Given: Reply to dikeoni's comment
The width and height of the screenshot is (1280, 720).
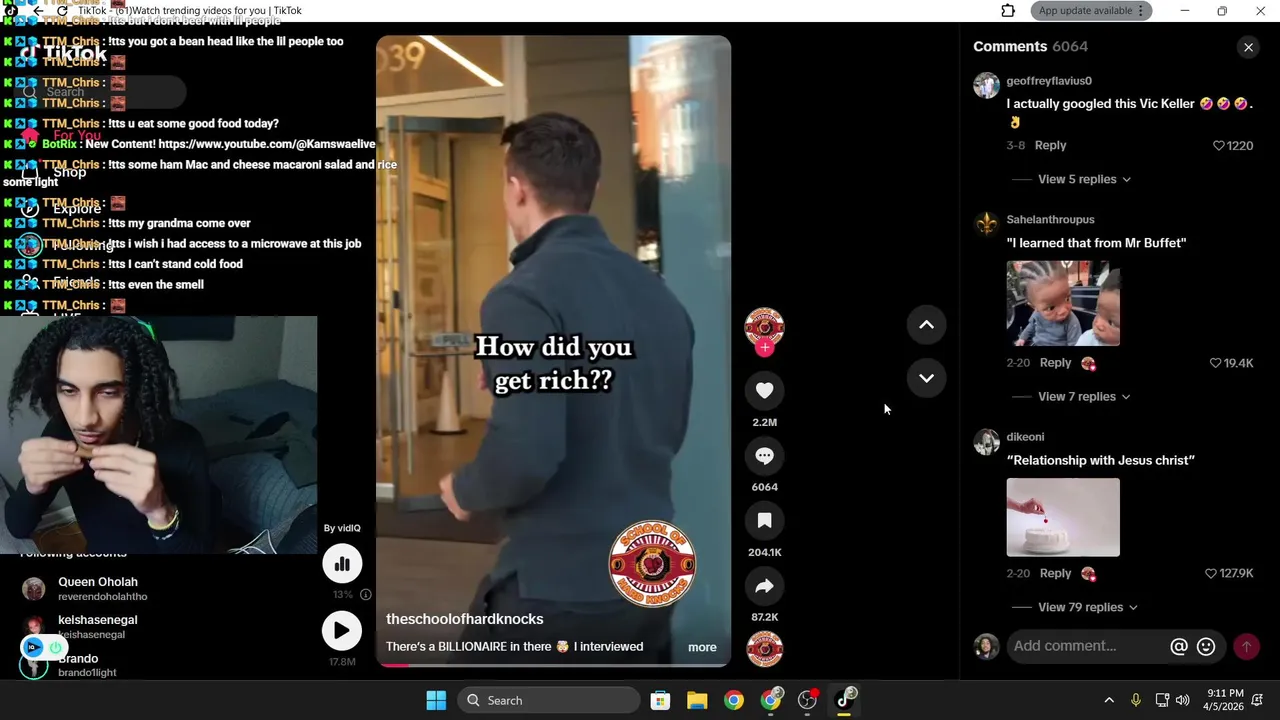Looking at the screenshot, I should (1055, 574).
